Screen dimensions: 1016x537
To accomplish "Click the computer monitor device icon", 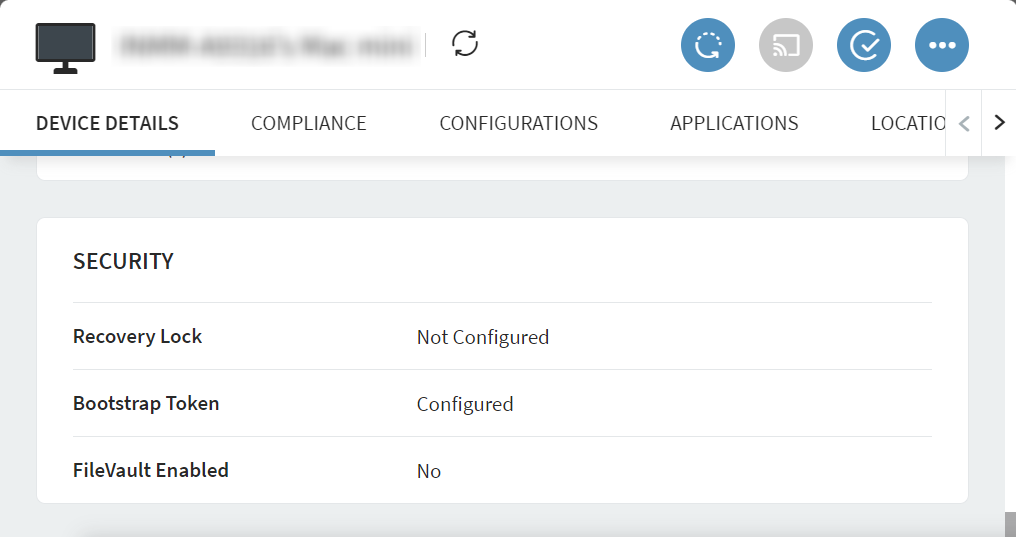I will click(x=66, y=47).
